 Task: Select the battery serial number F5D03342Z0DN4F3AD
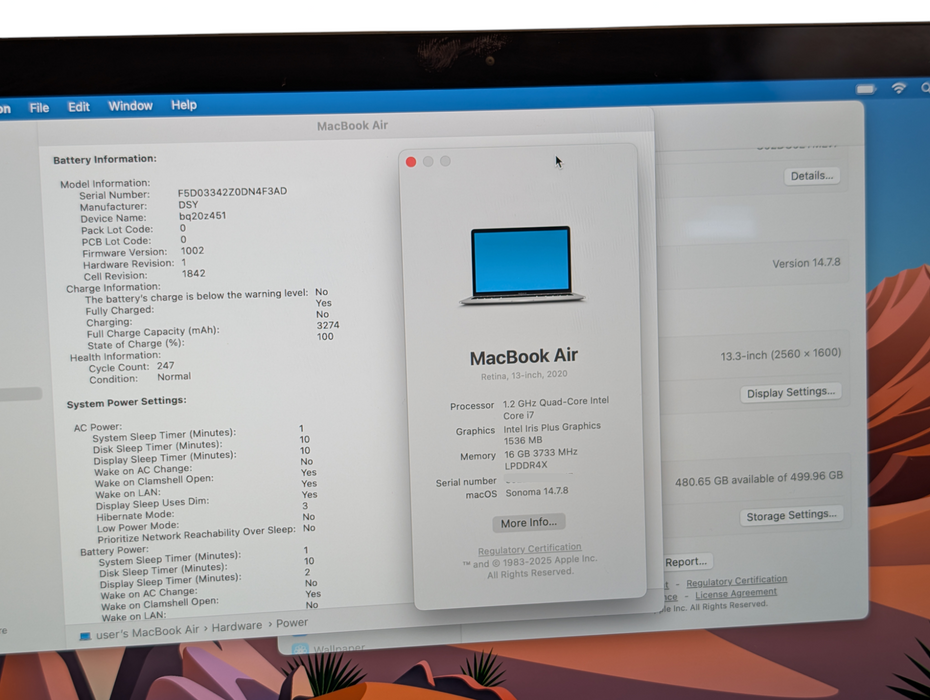tap(232, 192)
